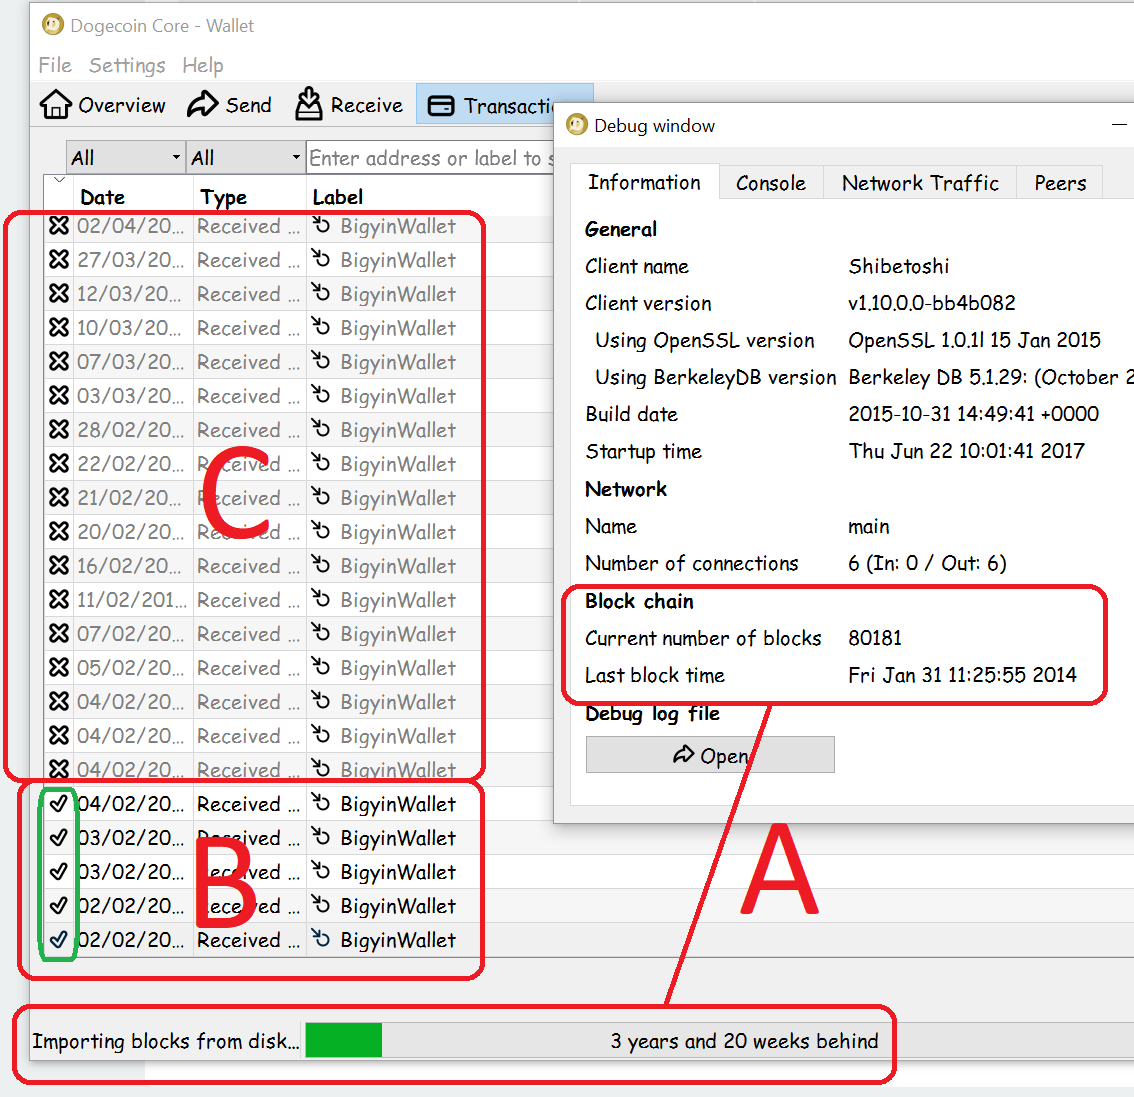Click the conflicted status icon for 03/03 transaction

[x=59, y=396]
